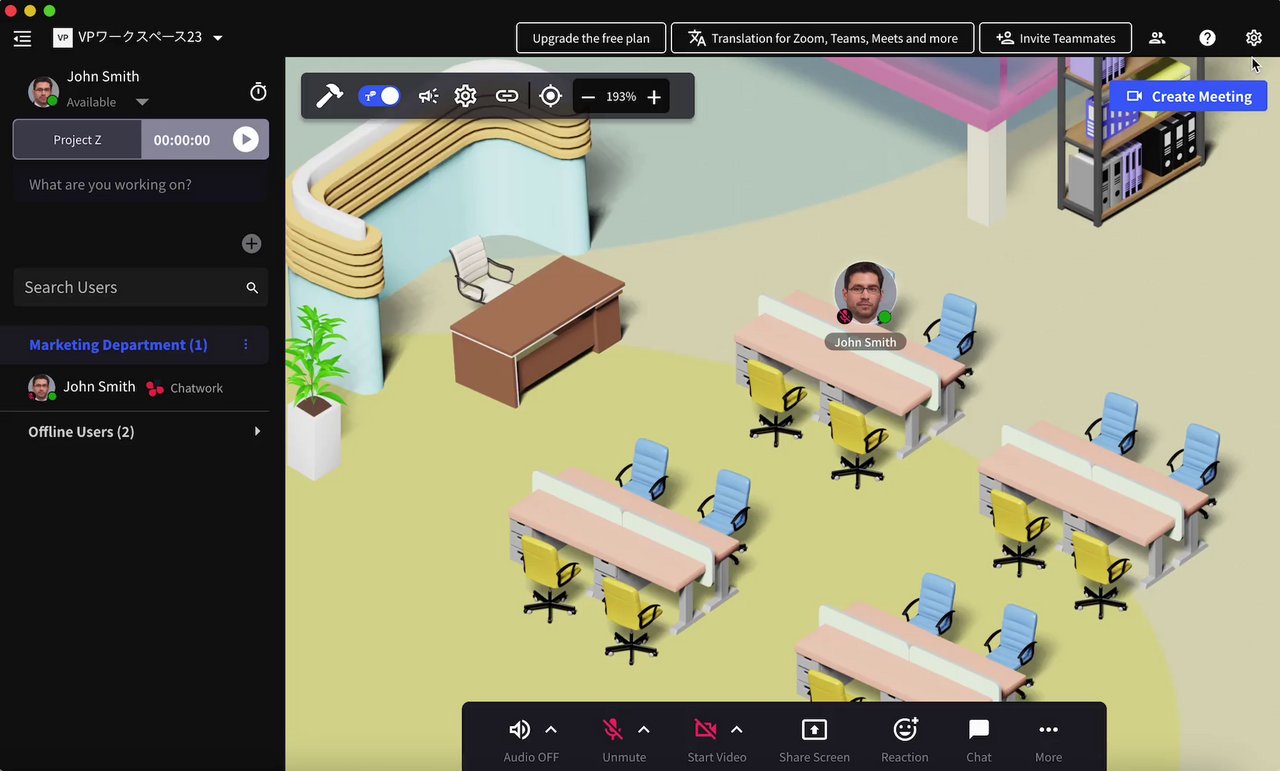Open Translation for Zoom, Teams, Meets button

click(822, 38)
